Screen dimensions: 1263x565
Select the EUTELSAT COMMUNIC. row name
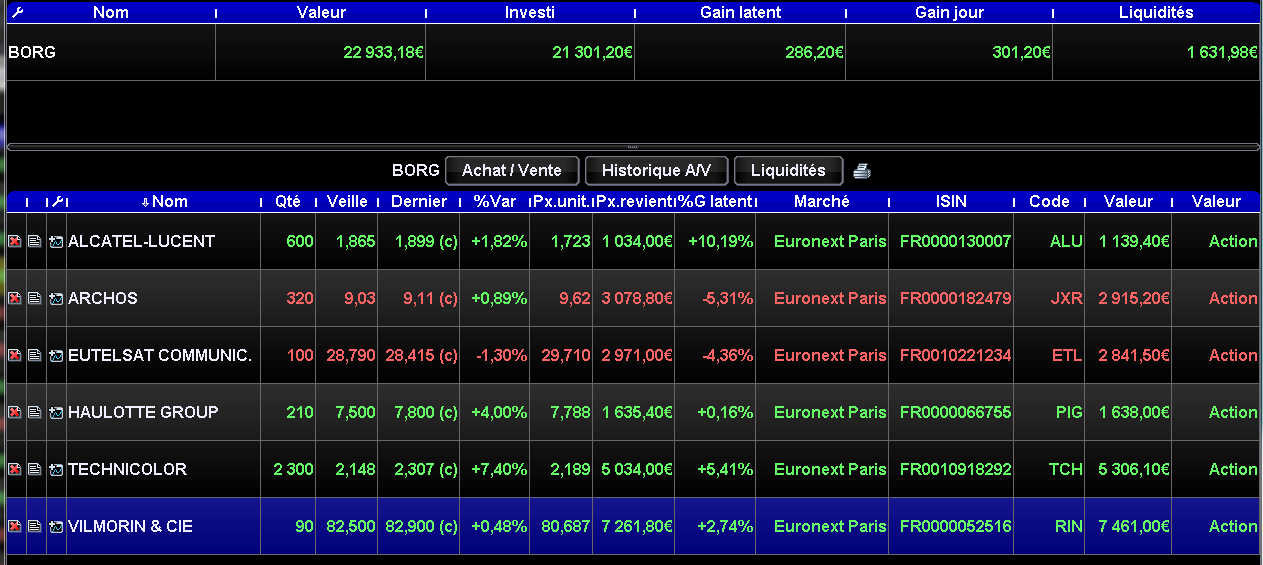coord(160,356)
